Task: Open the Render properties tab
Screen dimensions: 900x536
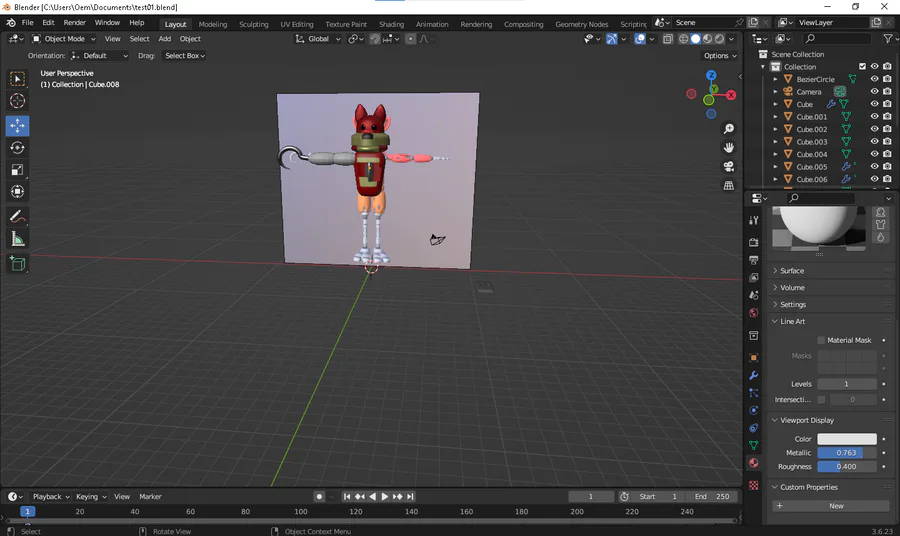Action: pyautogui.click(x=754, y=242)
